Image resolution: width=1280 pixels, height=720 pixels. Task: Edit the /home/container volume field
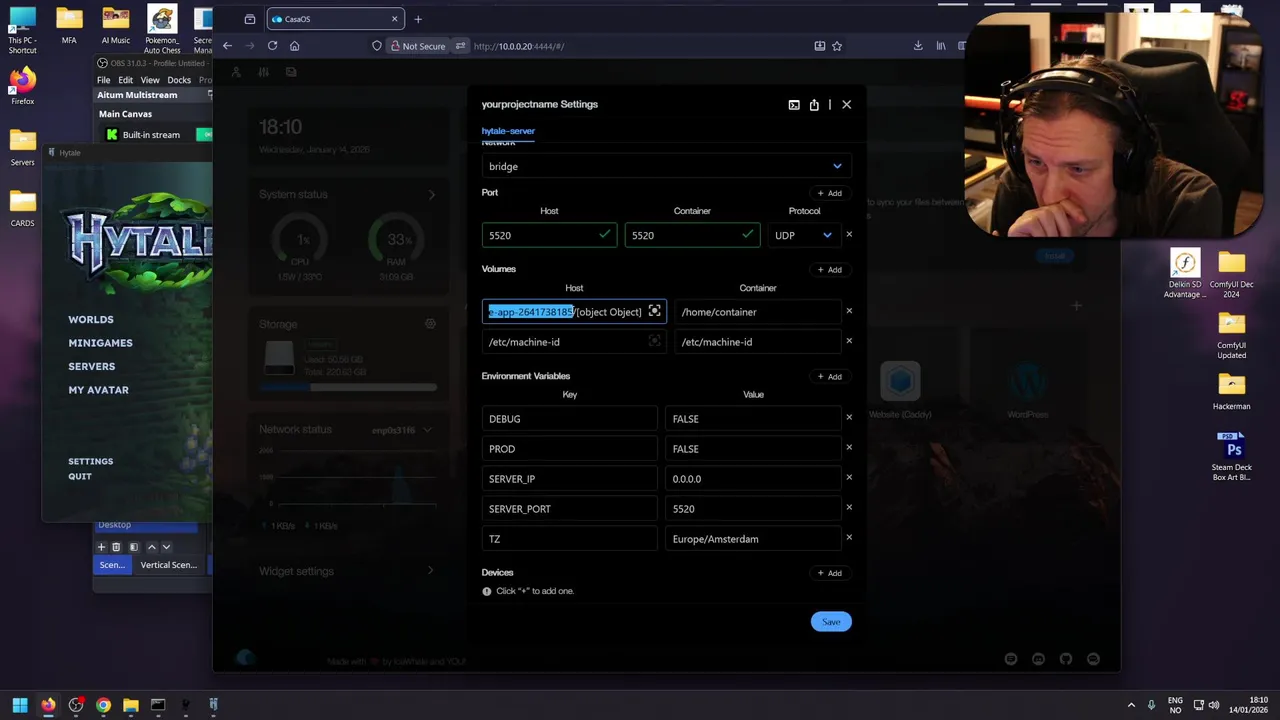[758, 312]
